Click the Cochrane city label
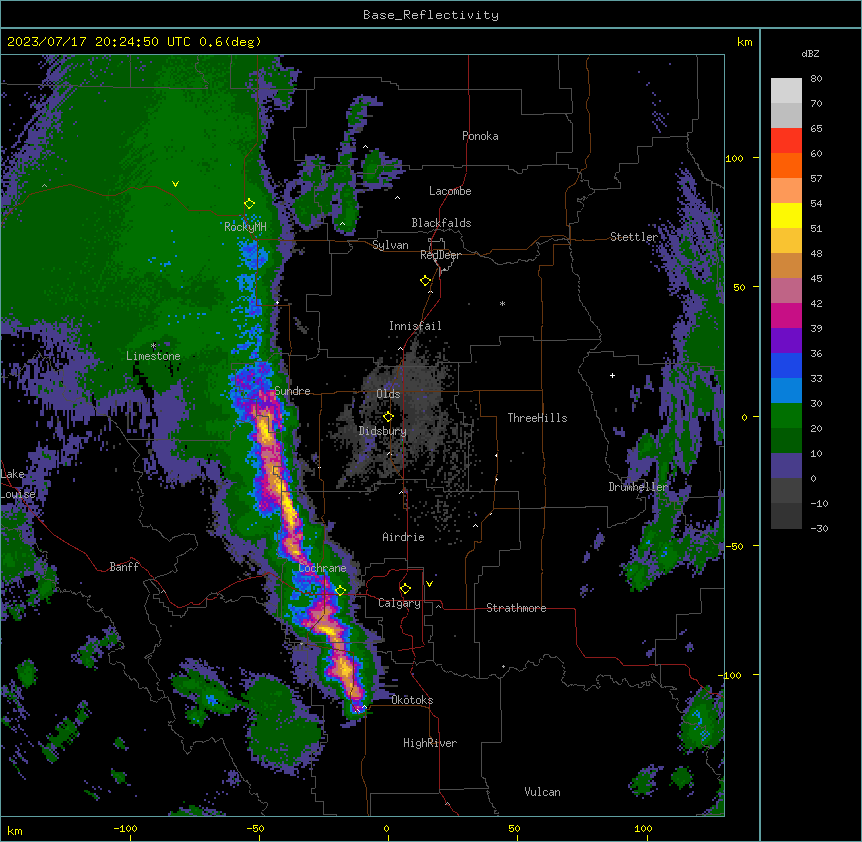 tap(323, 568)
